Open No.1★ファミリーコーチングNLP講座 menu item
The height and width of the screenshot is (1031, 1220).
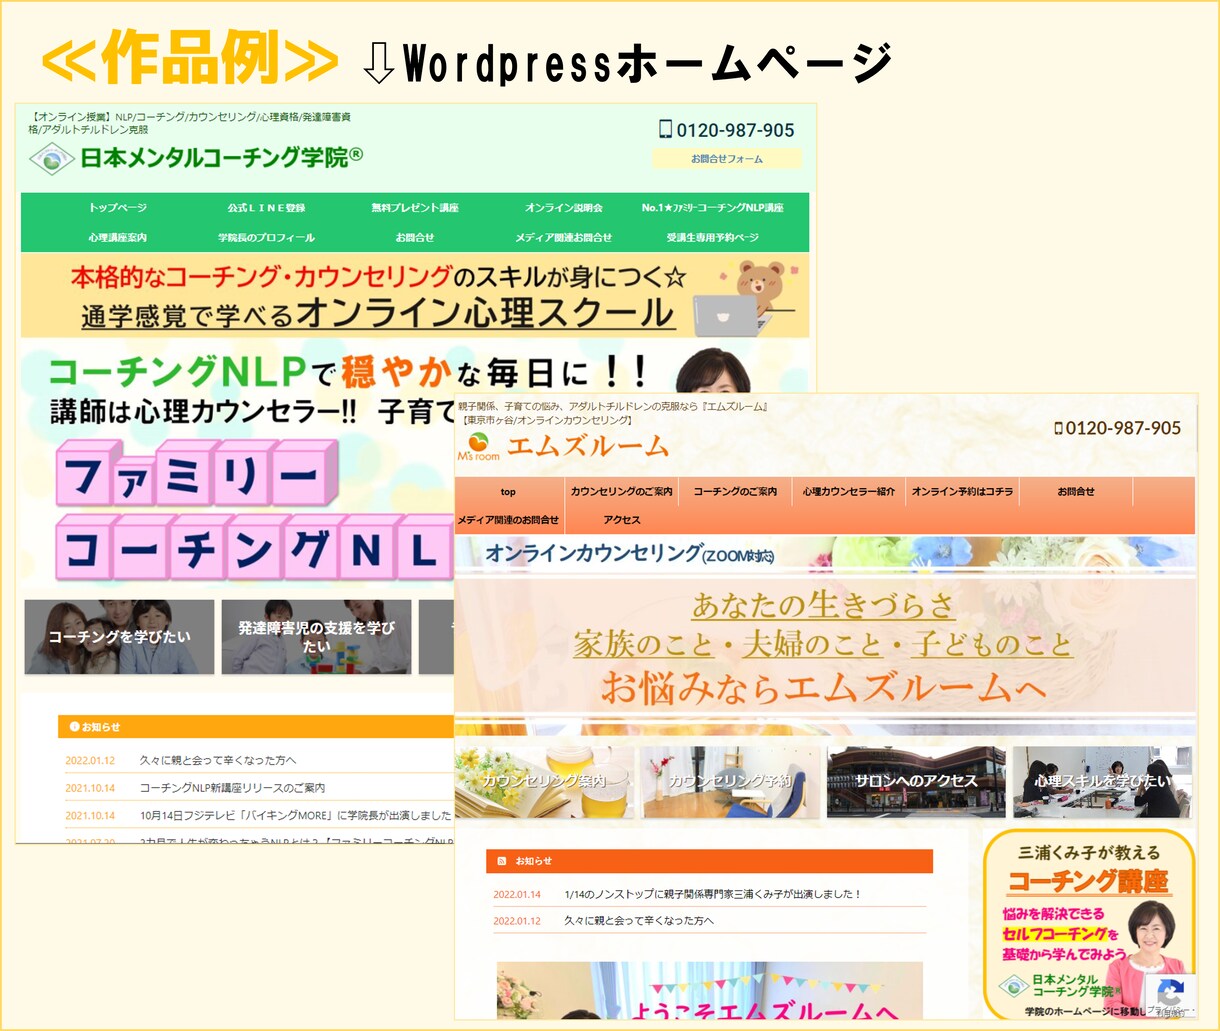click(x=712, y=208)
